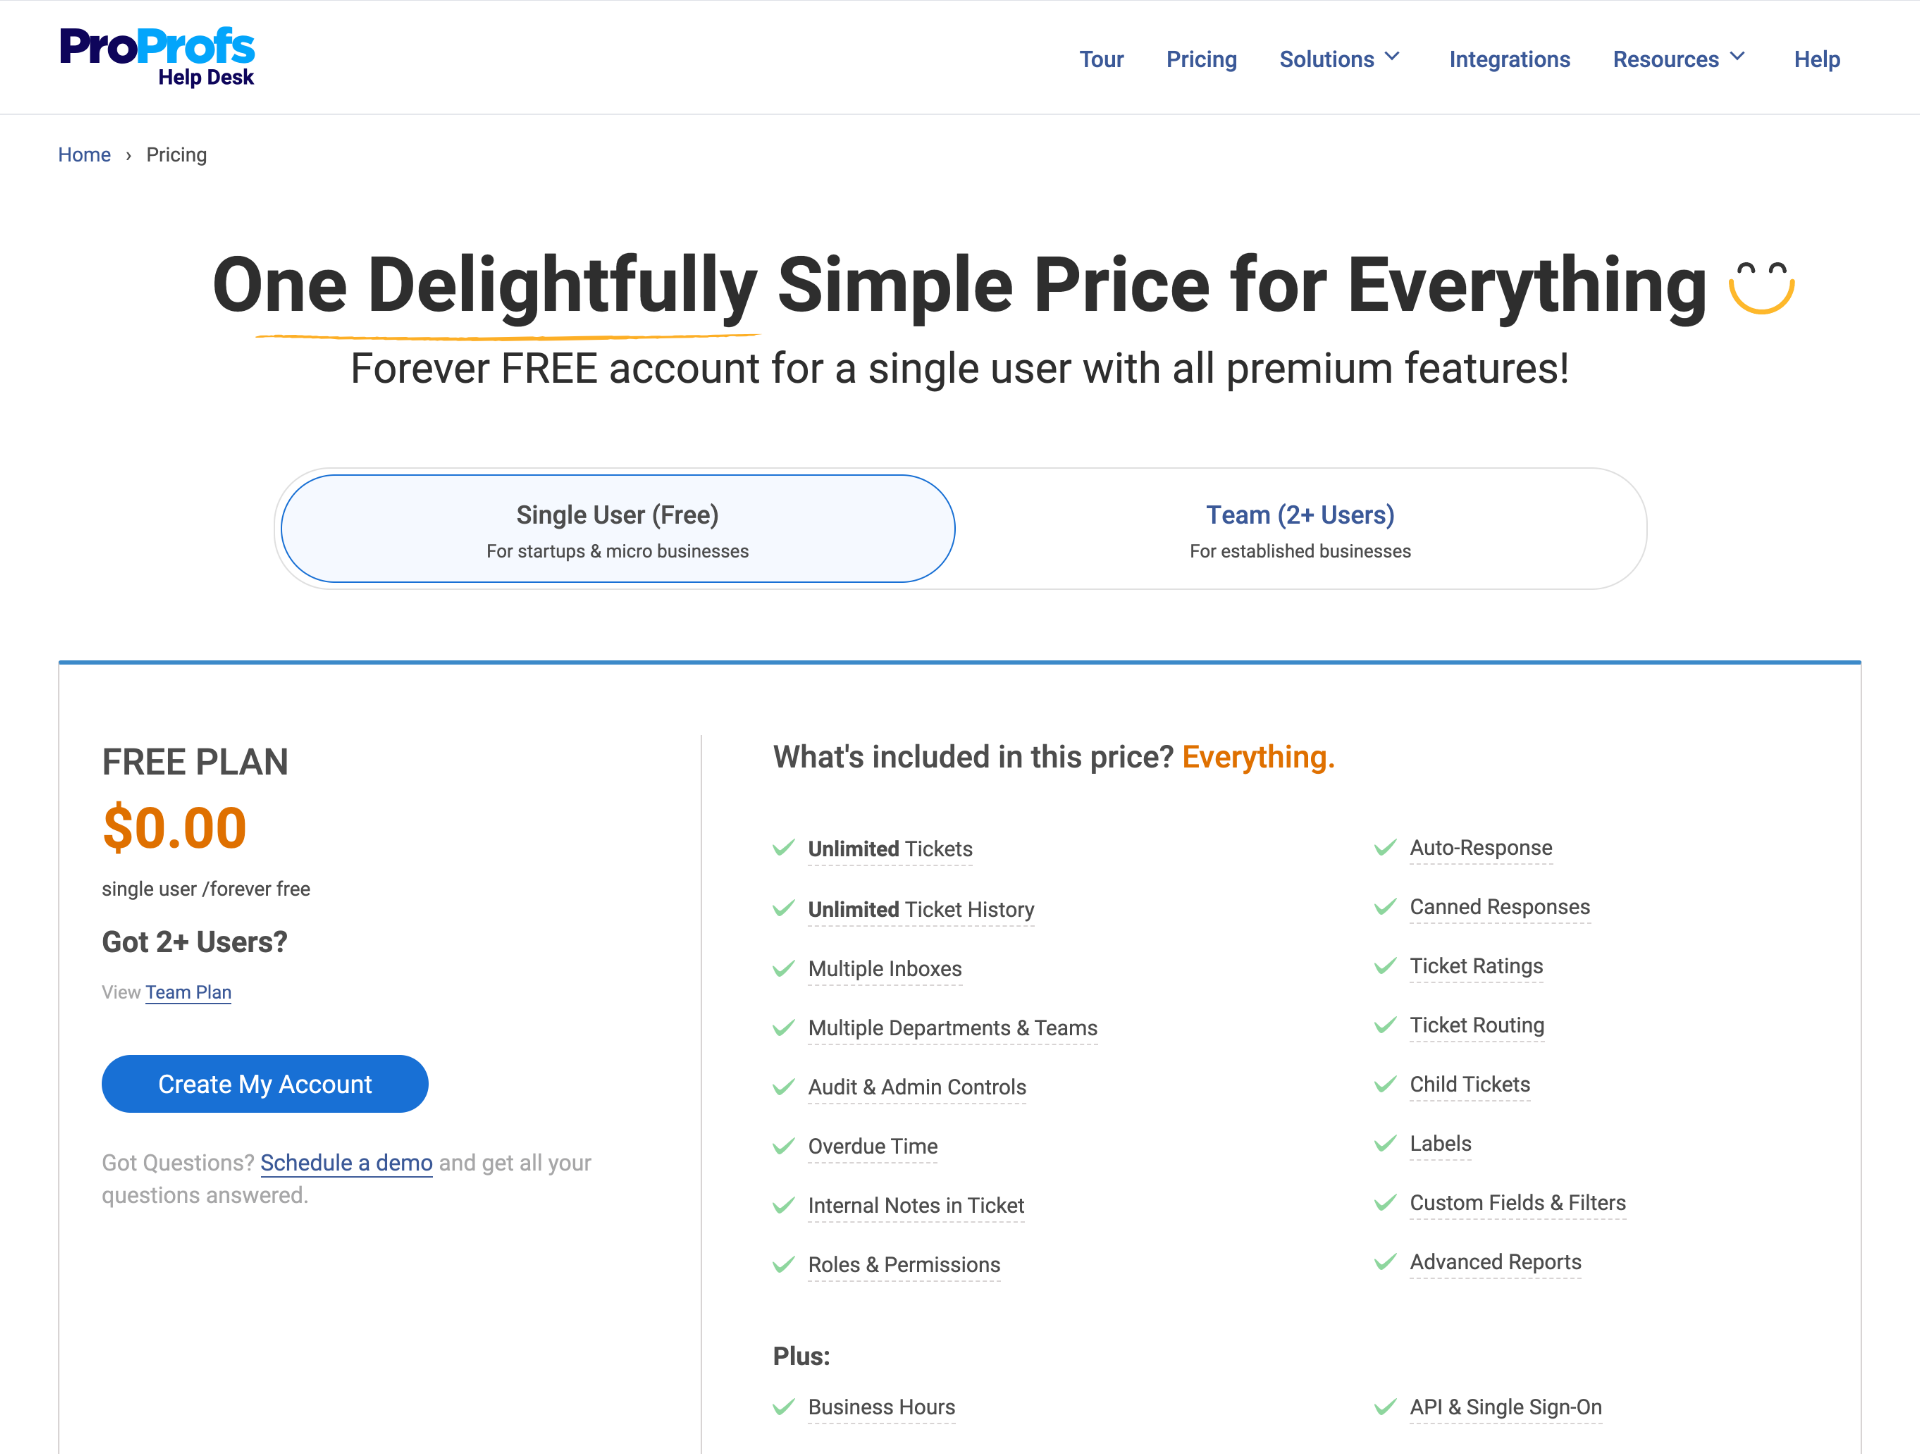Toggle the Ticket Ratings checkmark
This screenshot has width=1920, height=1454.
(x=1385, y=965)
